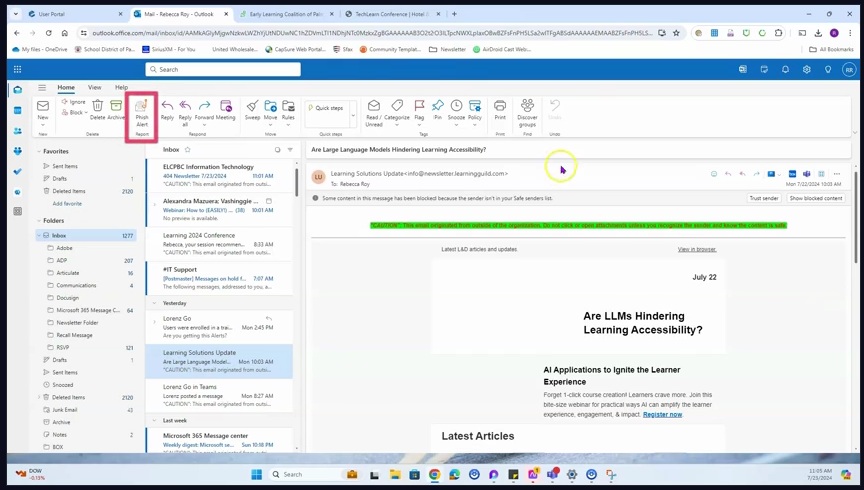Switch to TechLearn Conference browser tab
Viewport: 864px width, 490px height.
click(x=393, y=14)
